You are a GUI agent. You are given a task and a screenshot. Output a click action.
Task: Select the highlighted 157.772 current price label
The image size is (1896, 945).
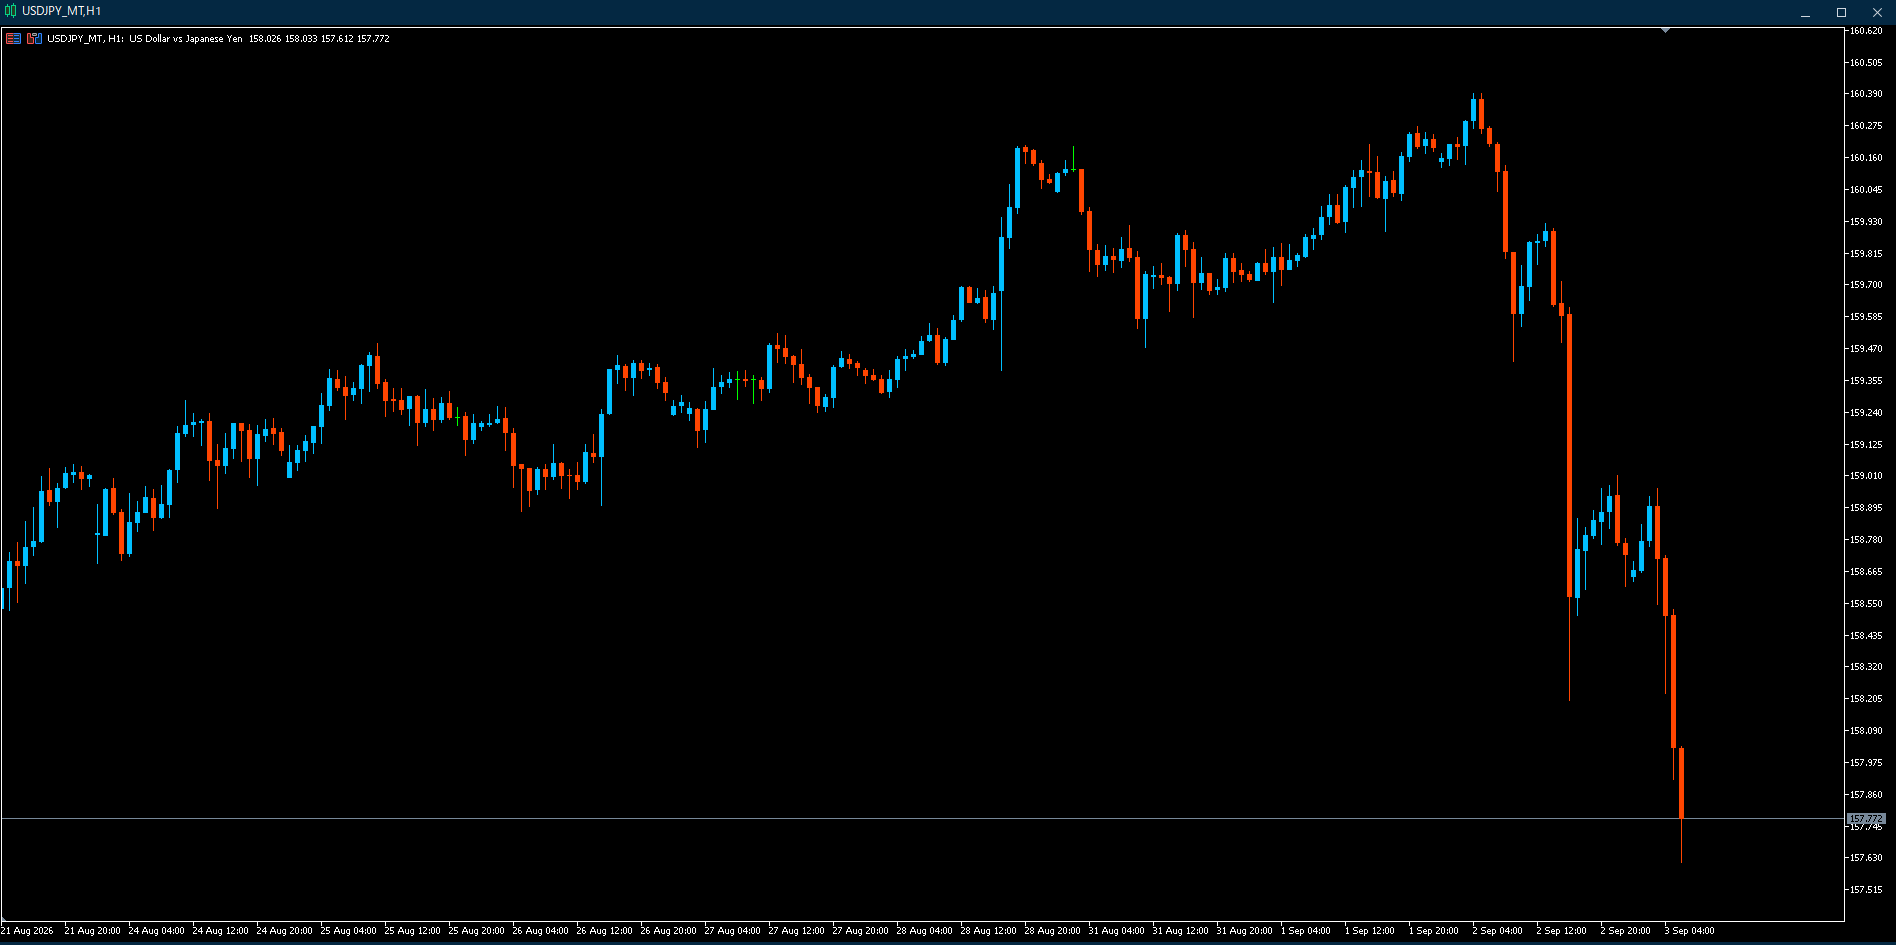point(1866,818)
